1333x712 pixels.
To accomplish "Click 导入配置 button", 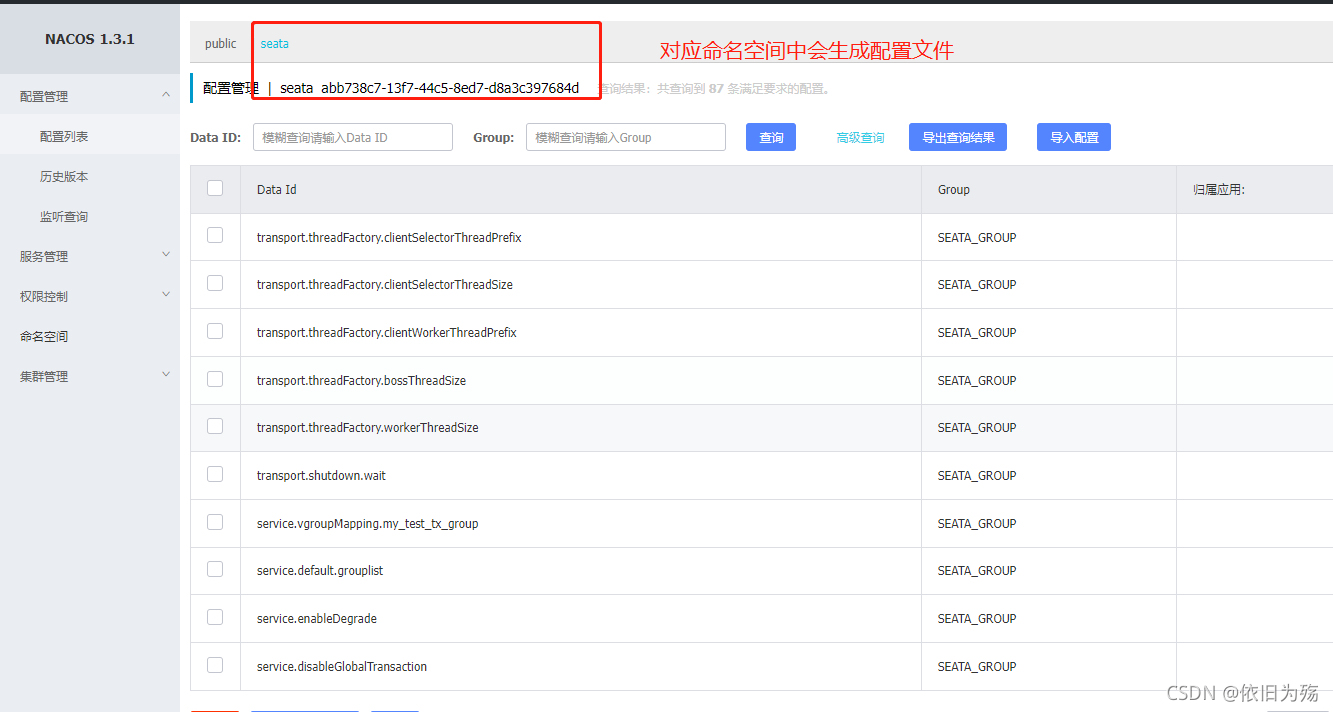I will pyautogui.click(x=1074, y=137).
